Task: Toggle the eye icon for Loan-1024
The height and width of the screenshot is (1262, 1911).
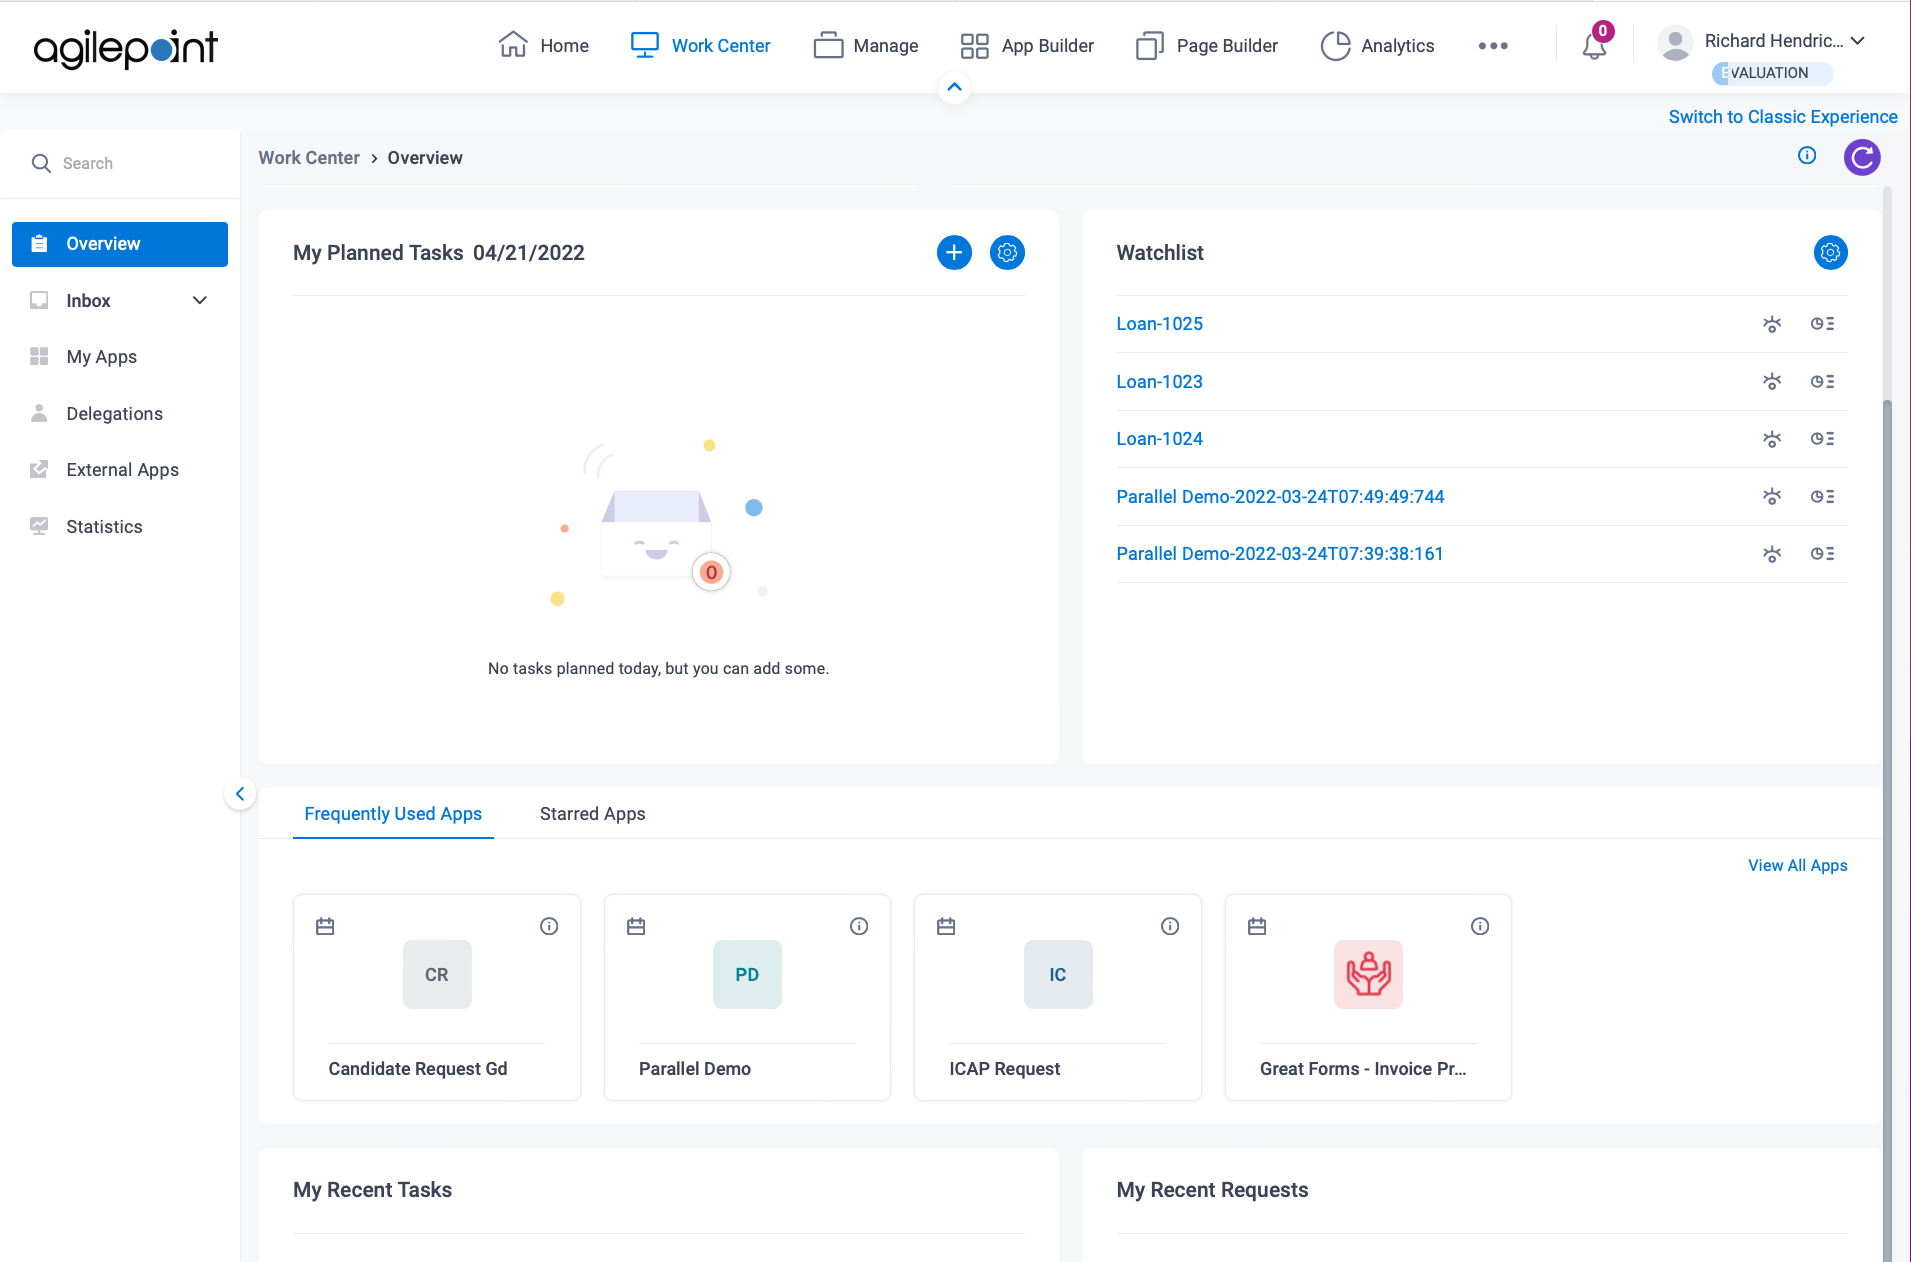Action: tap(1772, 439)
